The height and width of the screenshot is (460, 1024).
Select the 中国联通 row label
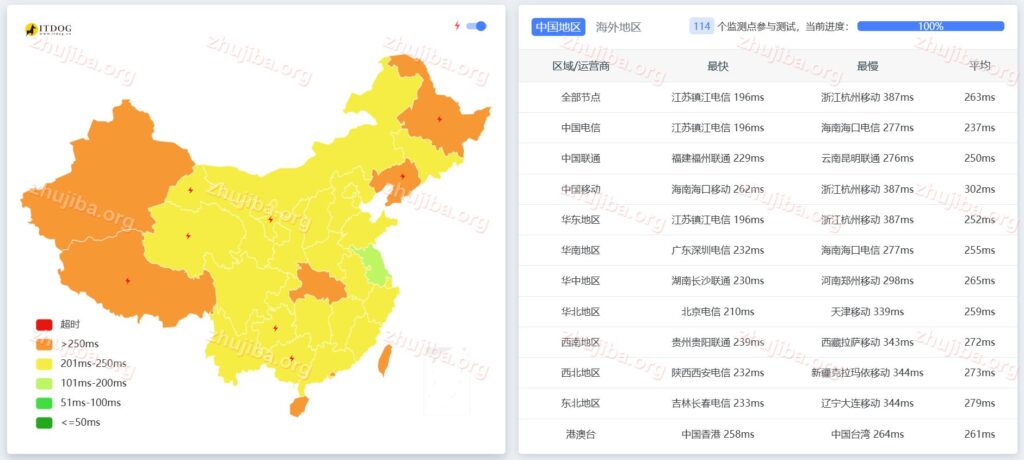[x=581, y=158]
